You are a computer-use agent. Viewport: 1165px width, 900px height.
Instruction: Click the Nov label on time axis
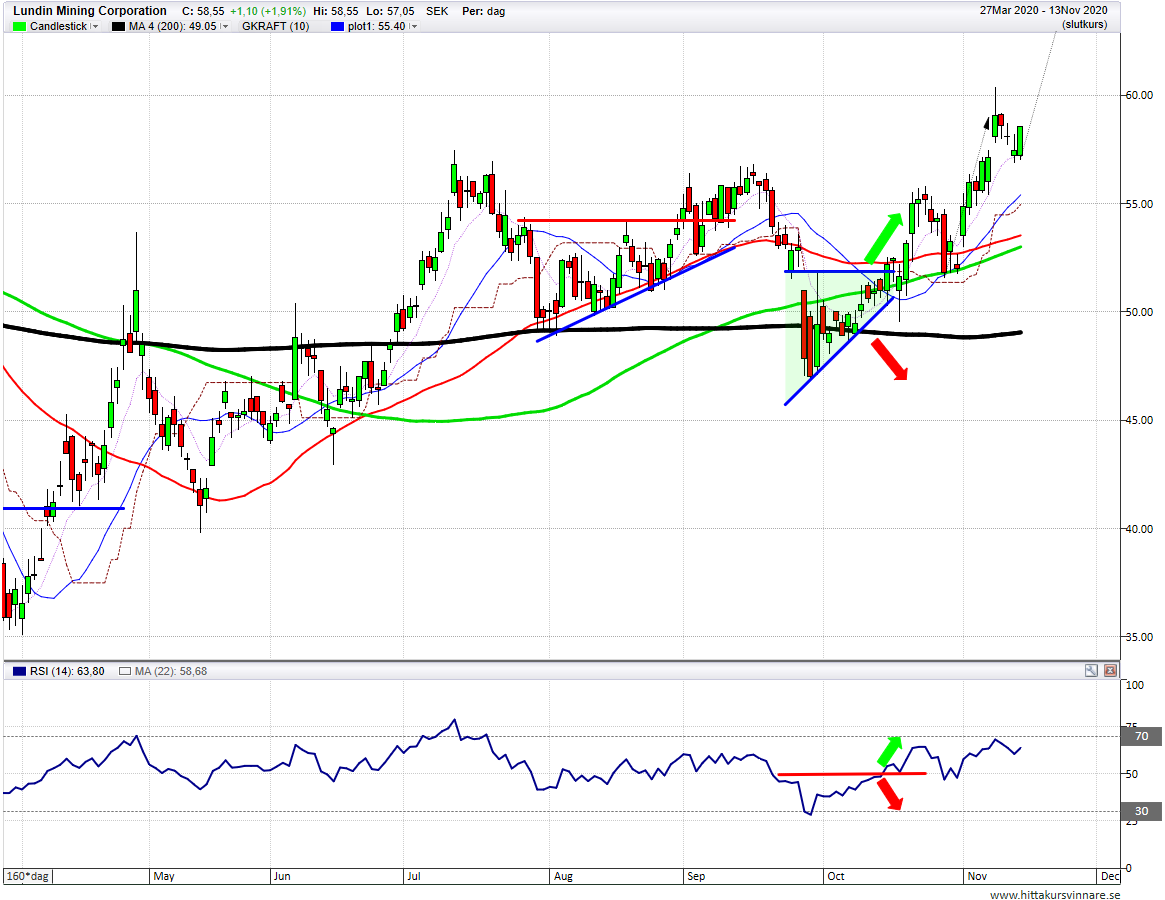click(977, 876)
